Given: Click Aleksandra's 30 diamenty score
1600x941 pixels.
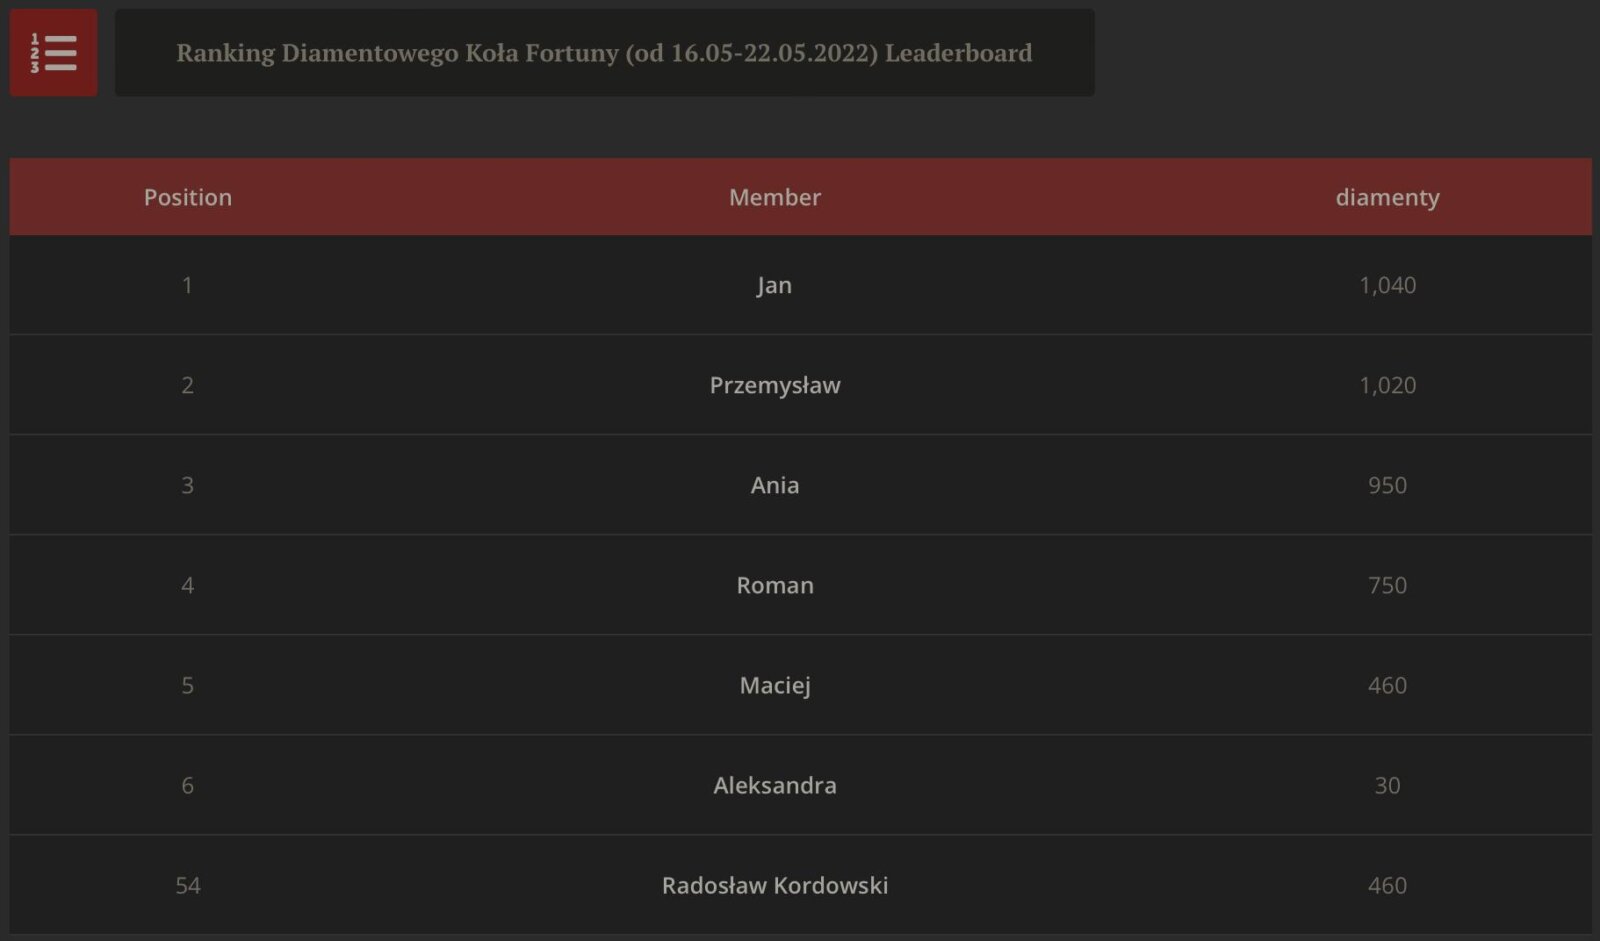Looking at the screenshot, I should click(x=1387, y=785).
